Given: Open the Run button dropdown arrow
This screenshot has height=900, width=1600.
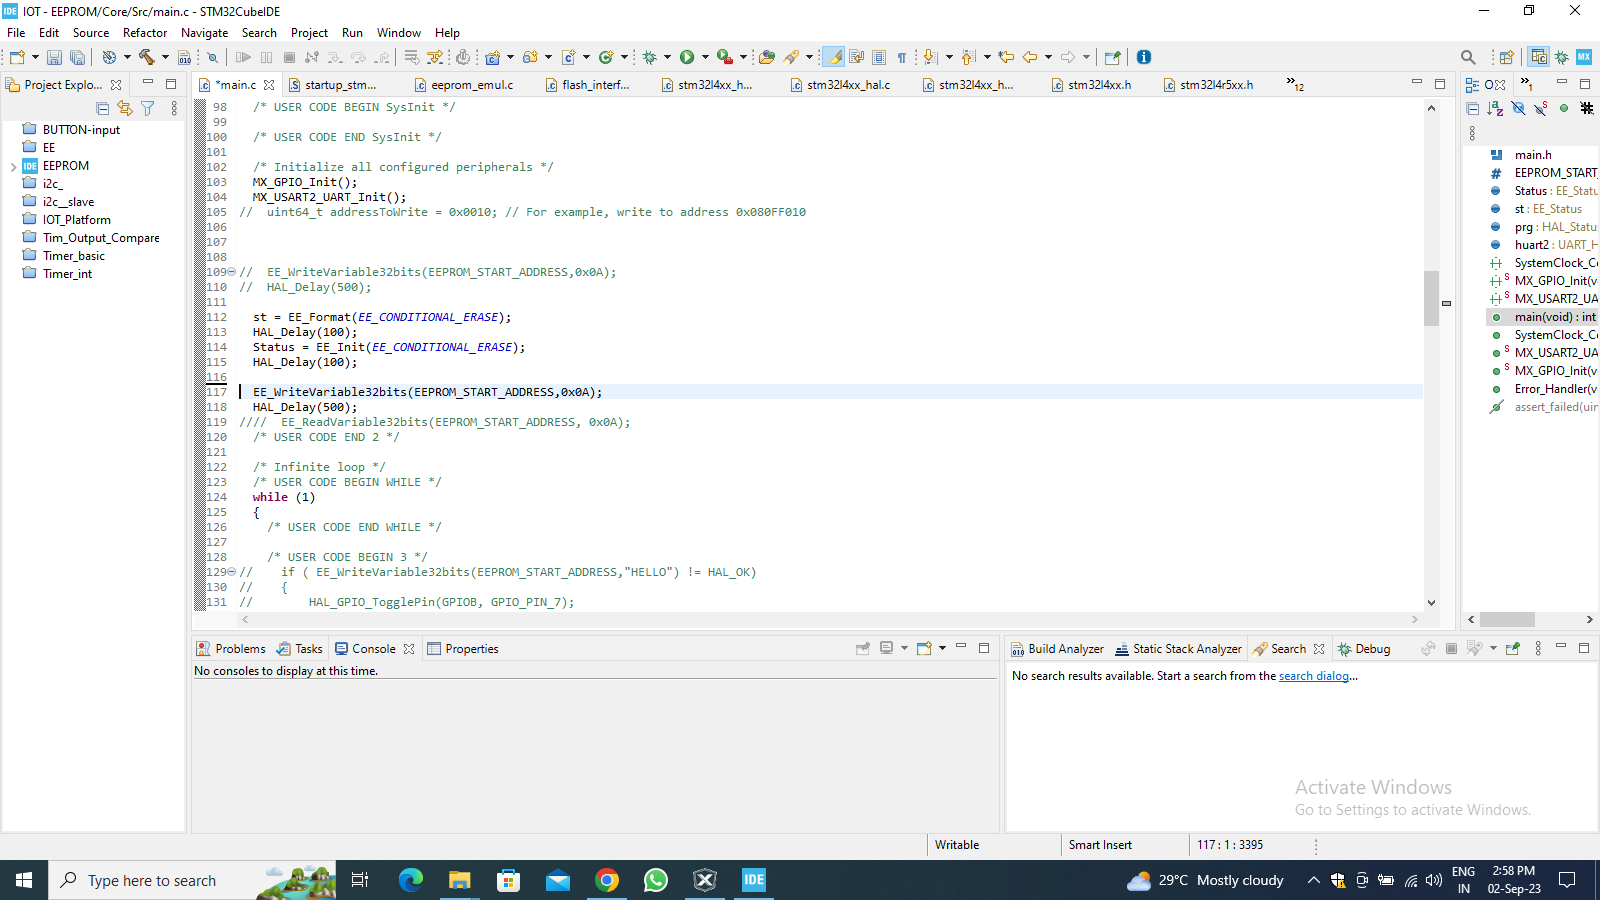Looking at the screenshot, I should (705, 57).
